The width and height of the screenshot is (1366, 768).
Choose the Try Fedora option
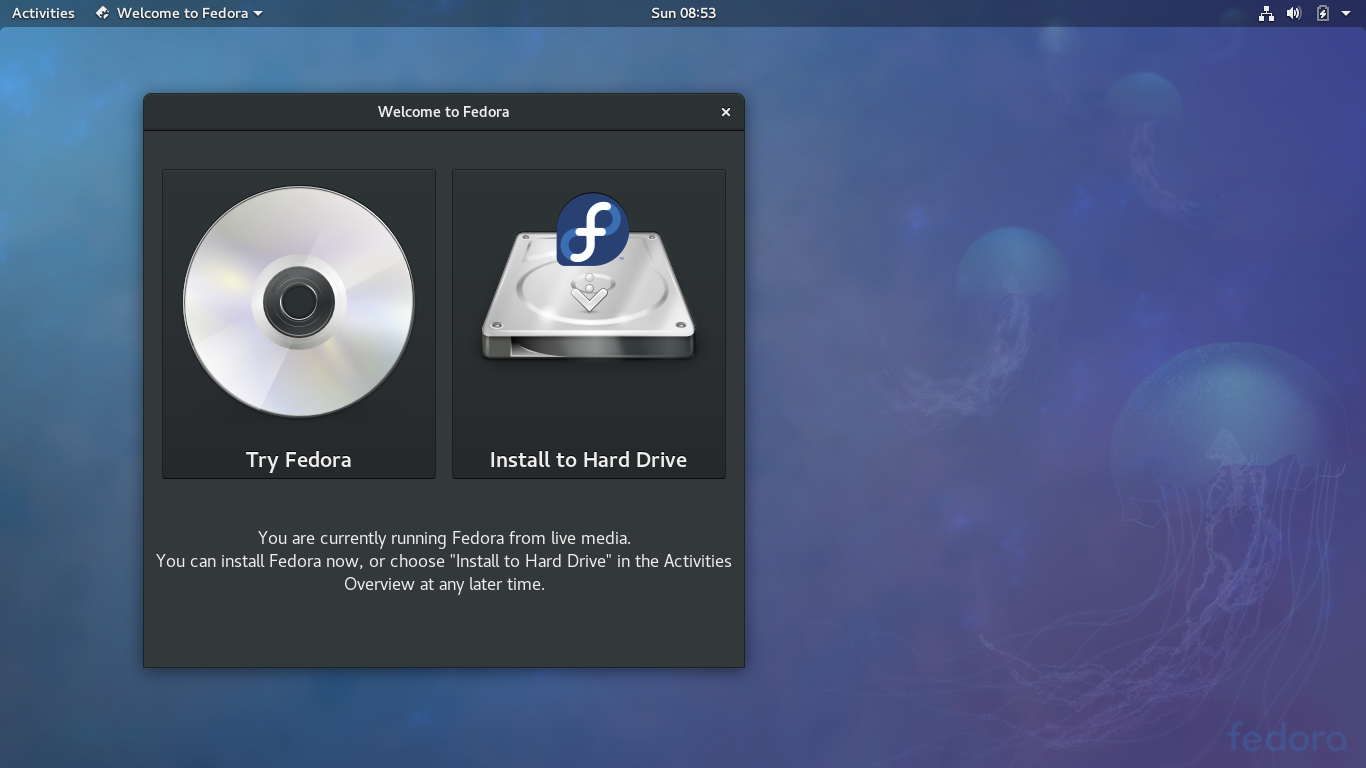pyautogui.click(x=299, y=324)
